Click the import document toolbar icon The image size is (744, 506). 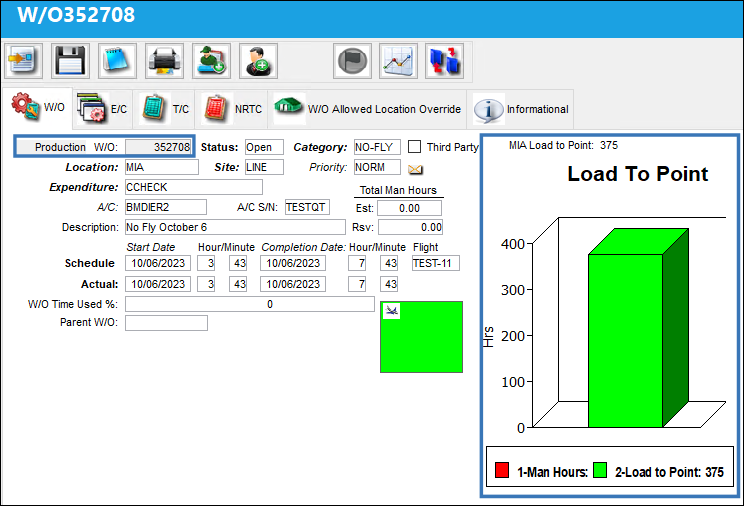coord(23,61)
